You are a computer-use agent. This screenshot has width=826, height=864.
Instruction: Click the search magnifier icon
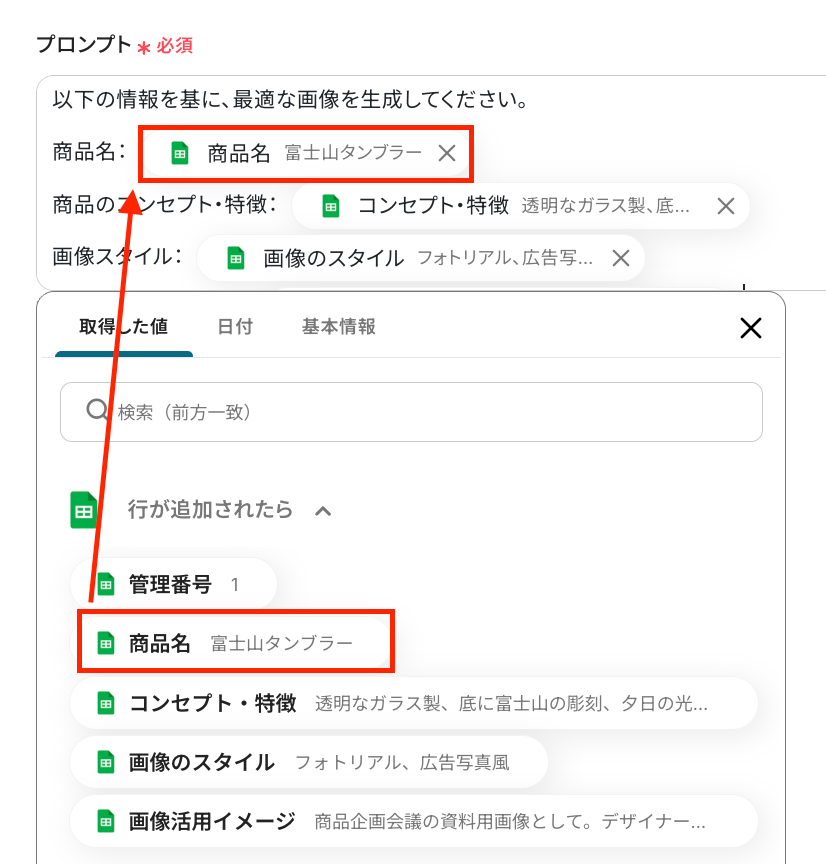[98, 410]
